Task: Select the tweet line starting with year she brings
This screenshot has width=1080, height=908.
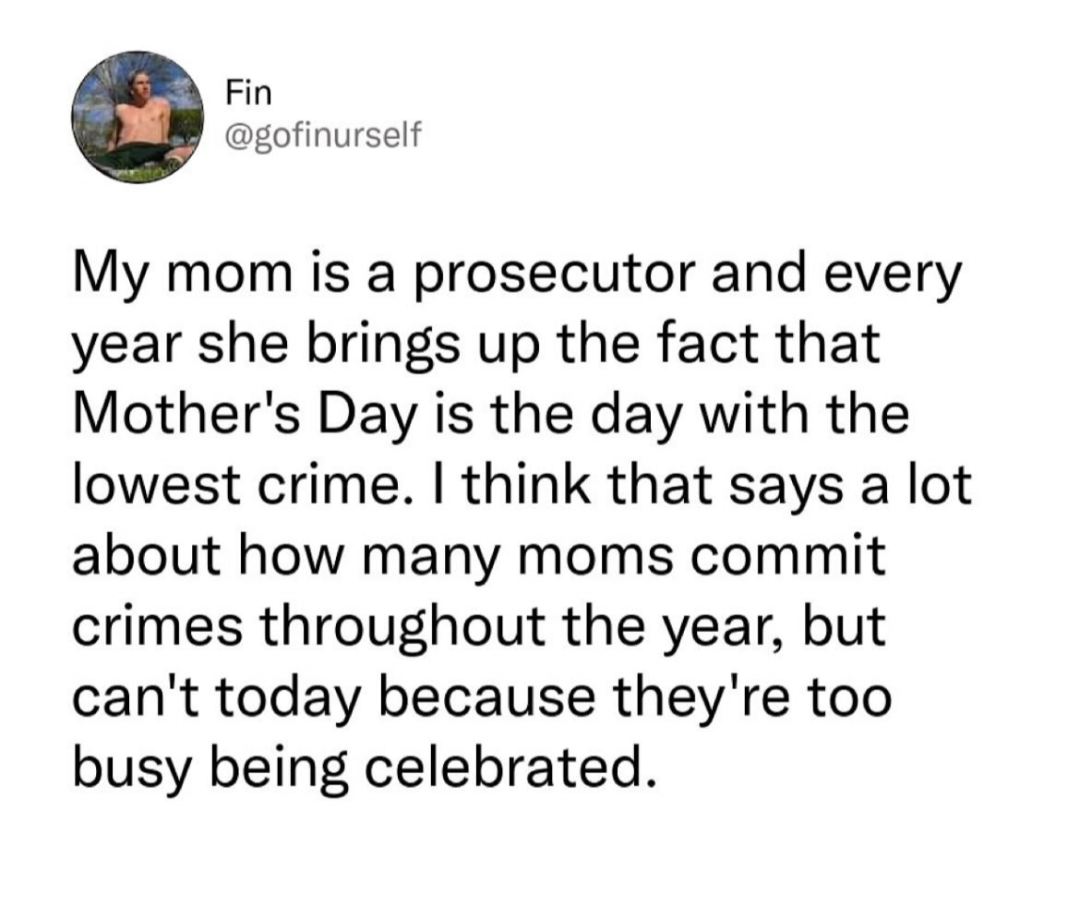Action: pos(477,344)
